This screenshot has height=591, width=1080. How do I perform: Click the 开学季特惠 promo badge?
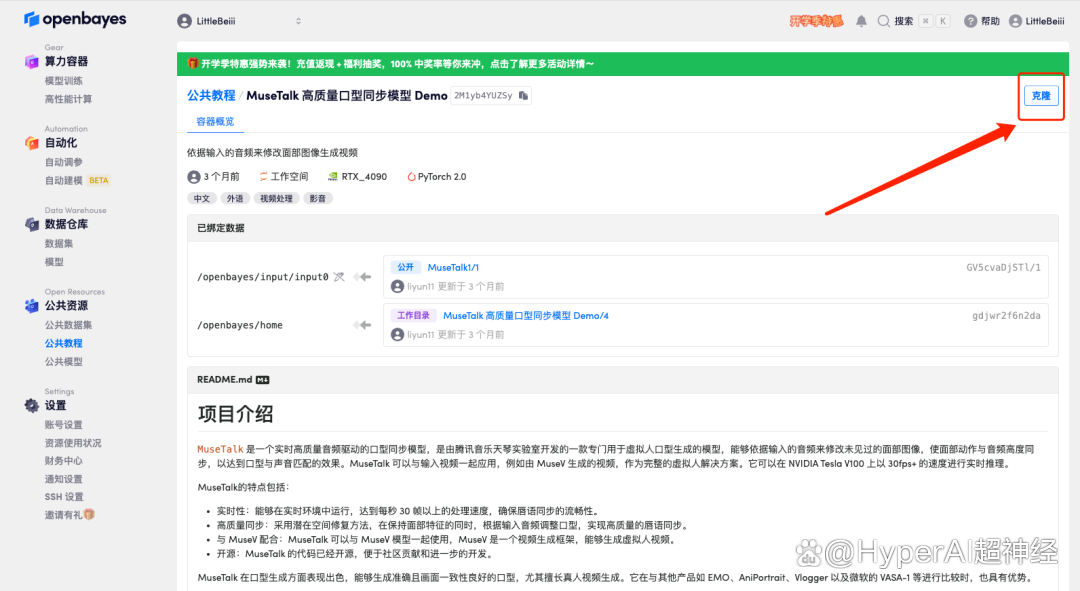[816, 21]
